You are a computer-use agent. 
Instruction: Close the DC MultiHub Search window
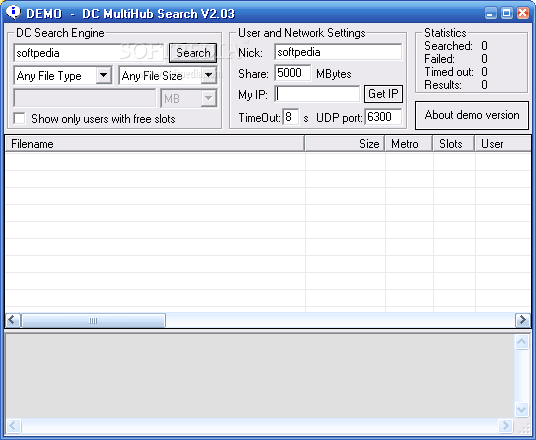pos(523,13)
